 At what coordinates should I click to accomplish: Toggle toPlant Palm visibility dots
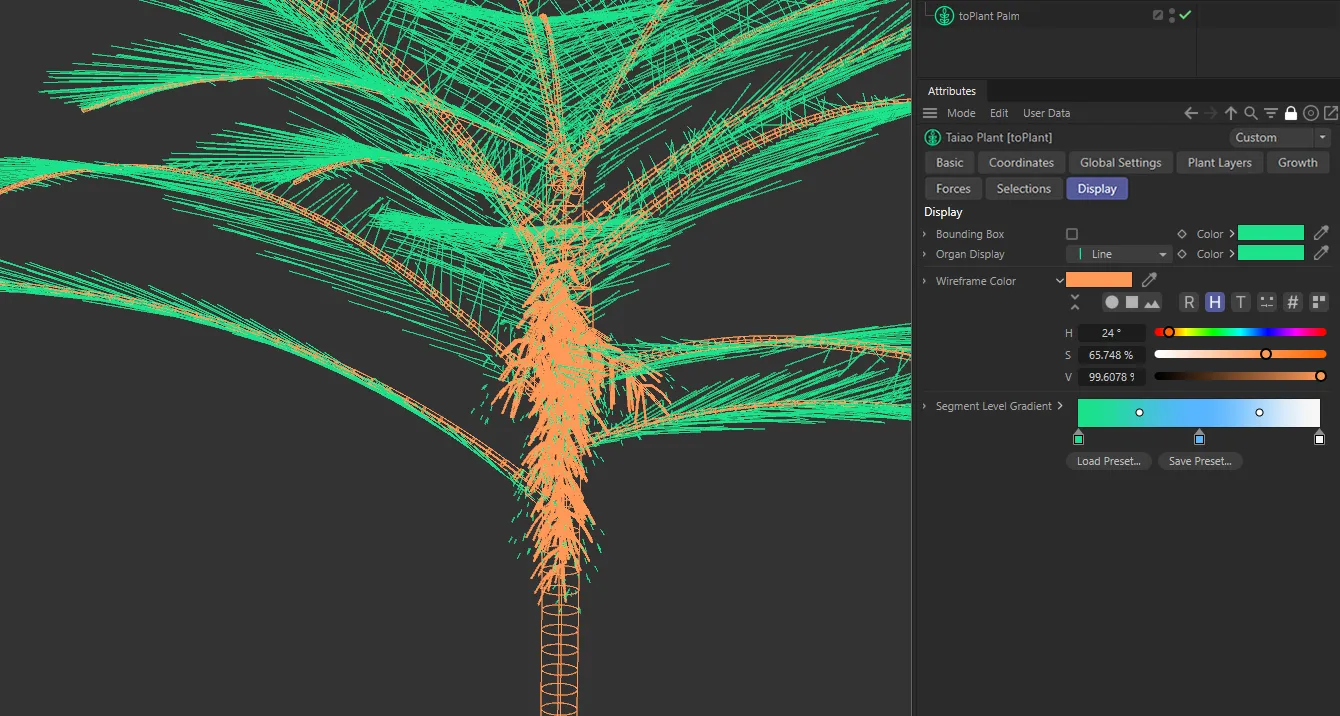point(1172,16)
